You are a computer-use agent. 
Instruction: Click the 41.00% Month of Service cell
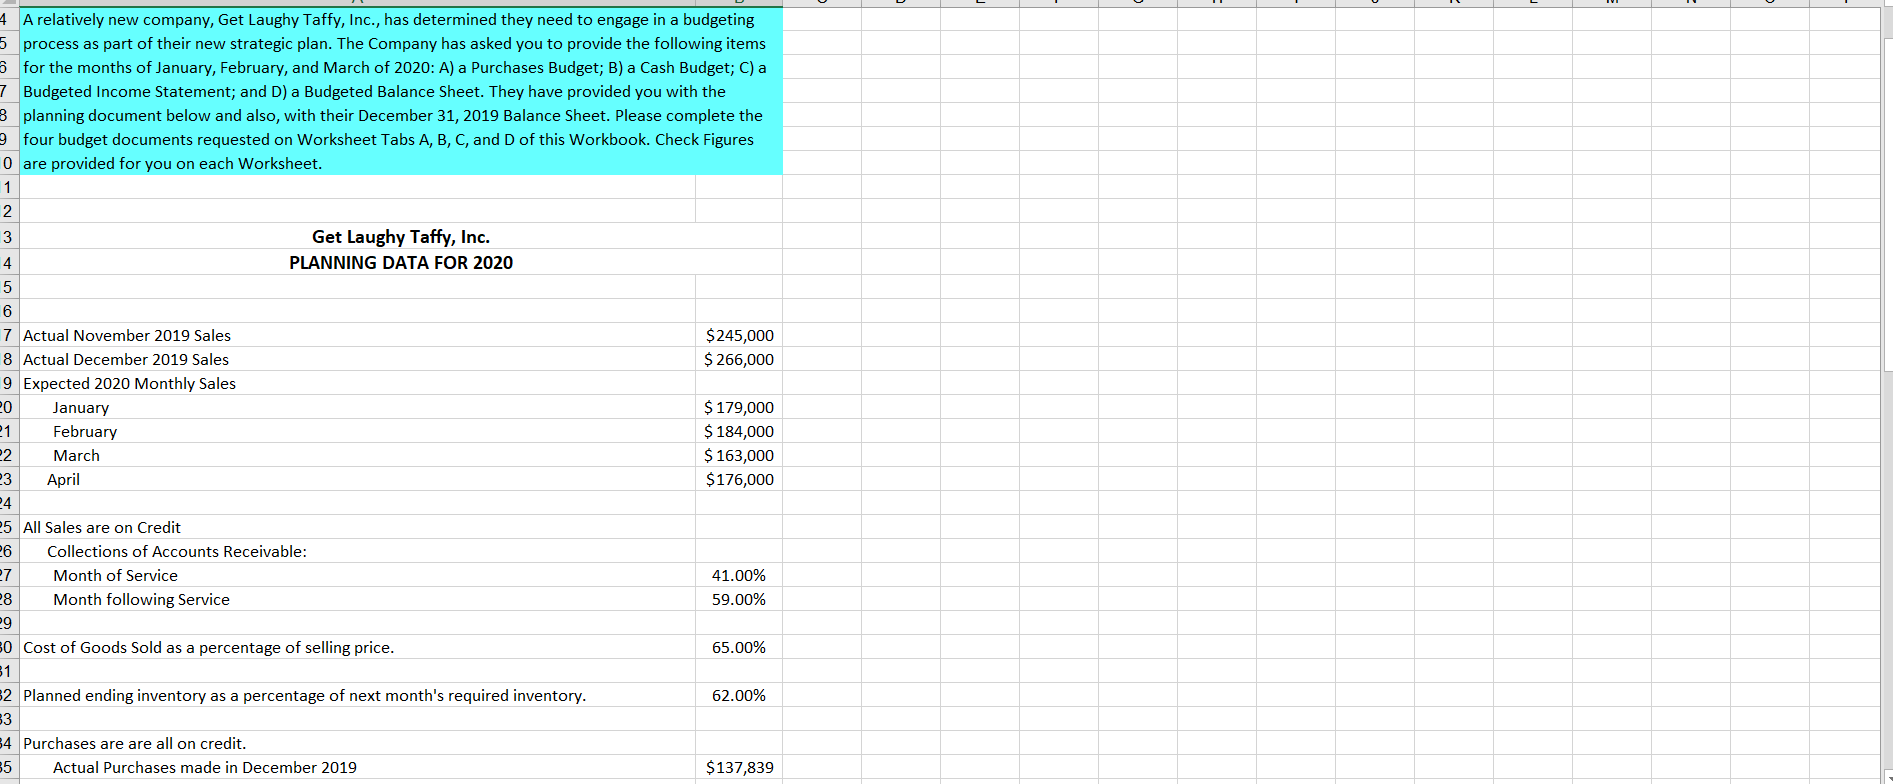739,575
